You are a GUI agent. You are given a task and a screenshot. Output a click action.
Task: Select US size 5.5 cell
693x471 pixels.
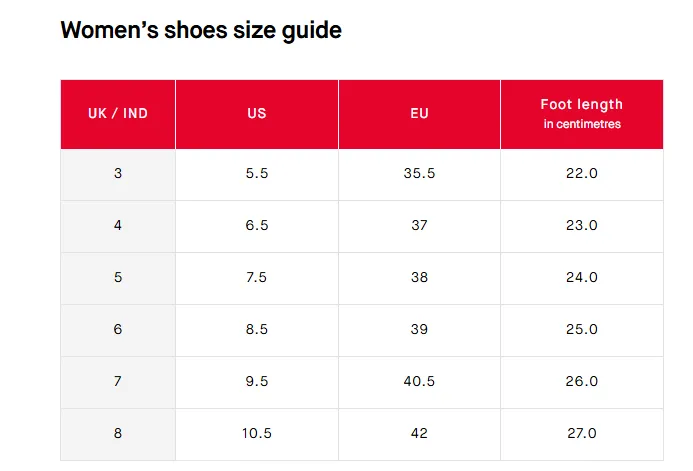[257, 175]
